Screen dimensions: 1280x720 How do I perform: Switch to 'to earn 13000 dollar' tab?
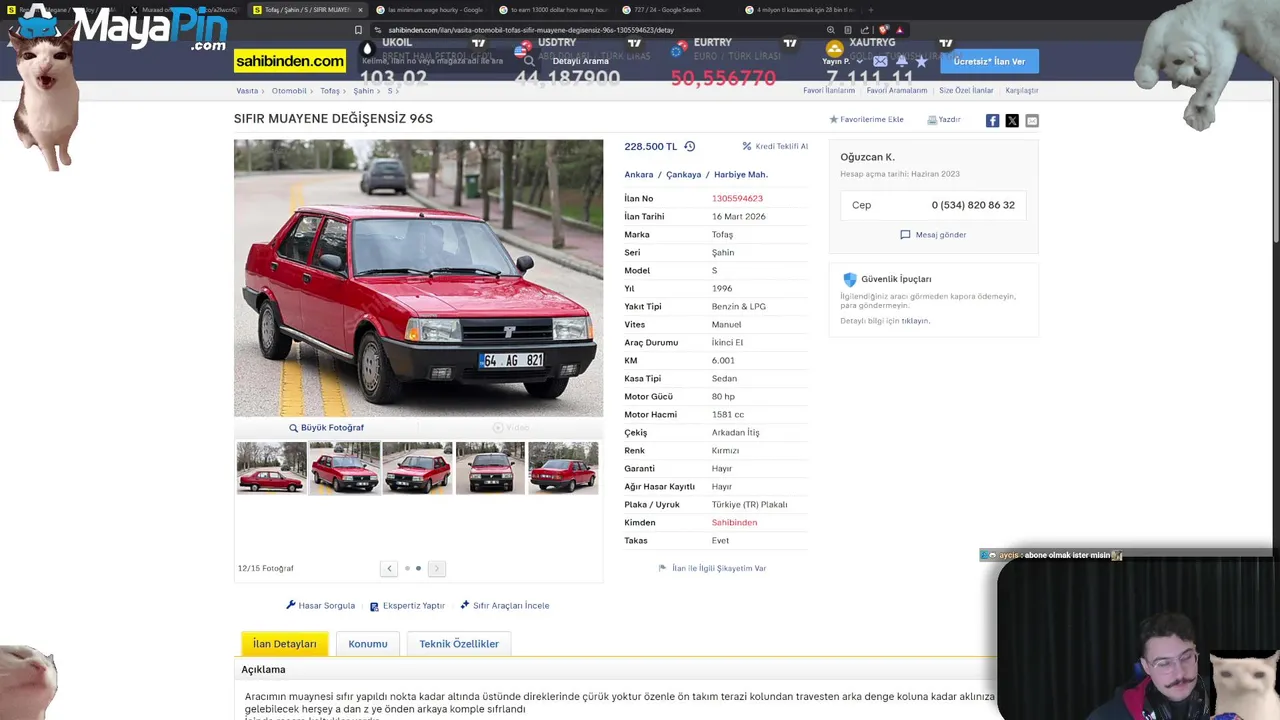(x=553, y=10)
